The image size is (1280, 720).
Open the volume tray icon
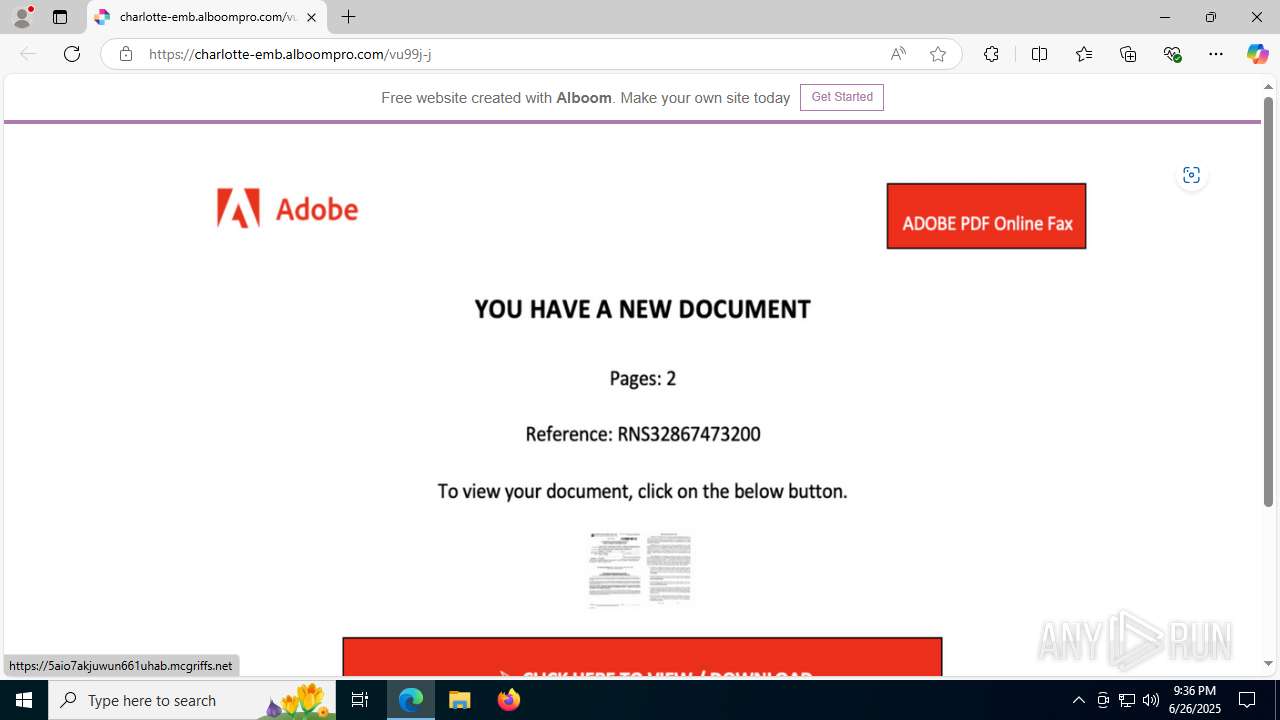point(1151,700)
